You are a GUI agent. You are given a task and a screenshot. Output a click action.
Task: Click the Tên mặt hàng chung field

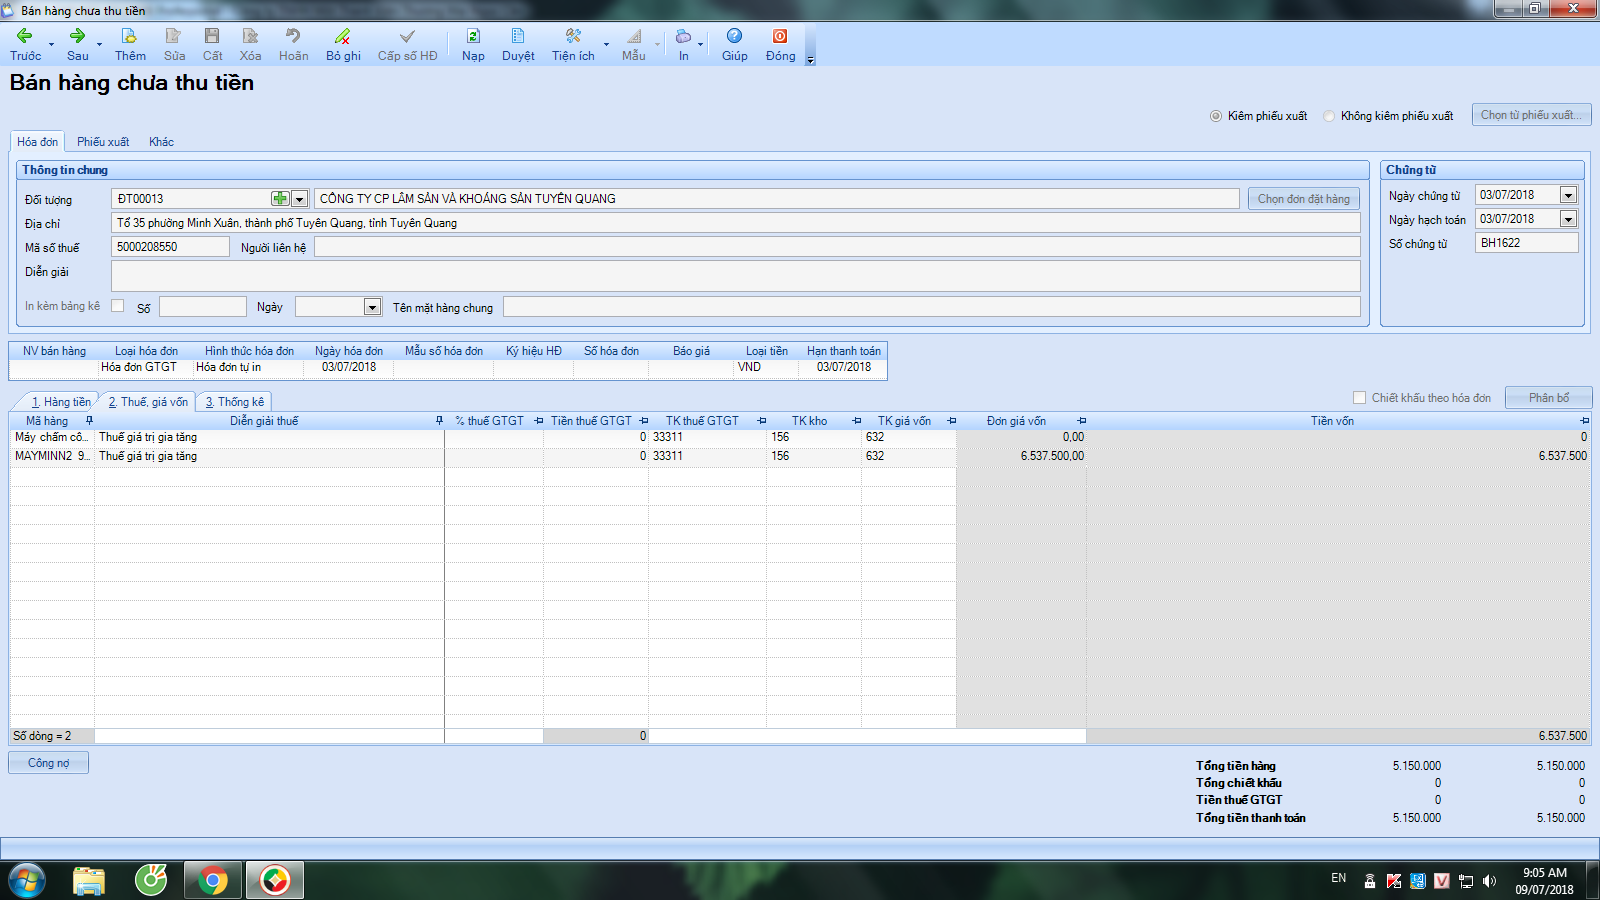[931, 307]
